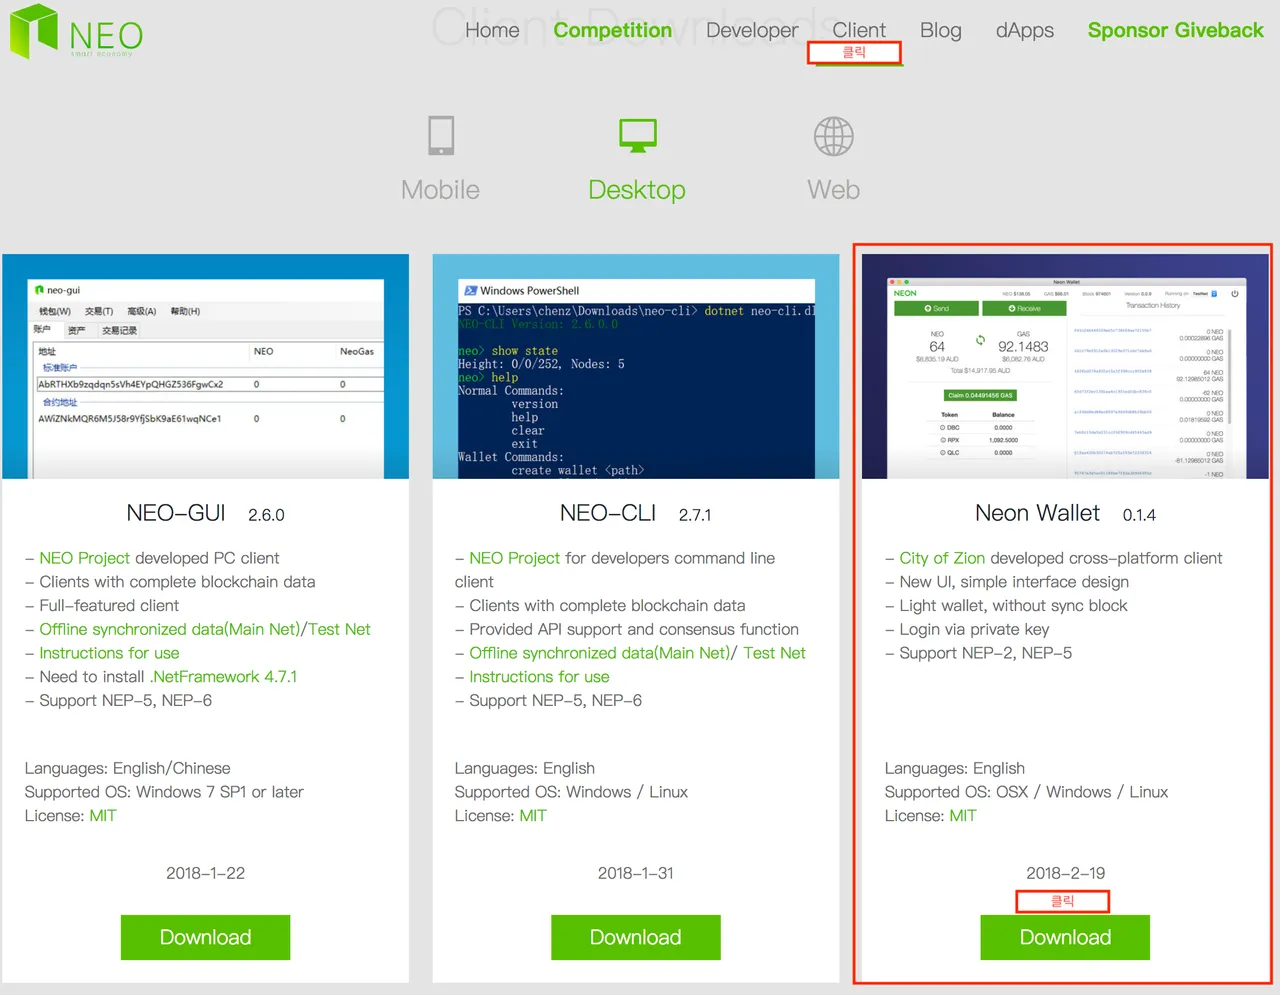Switch to the Desktop tab label

tap(637, 190)
